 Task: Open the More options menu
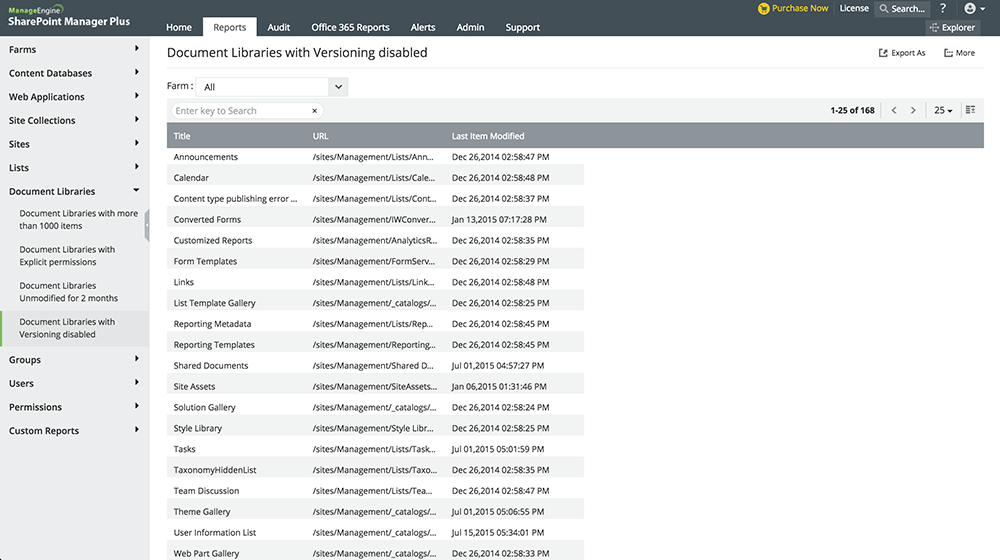[959, 53]
